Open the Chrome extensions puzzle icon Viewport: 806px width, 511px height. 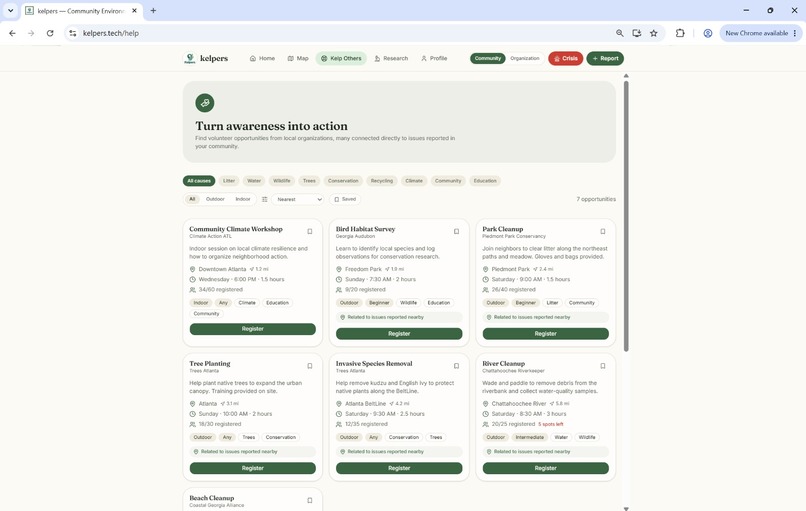click(x=680, y=33)
